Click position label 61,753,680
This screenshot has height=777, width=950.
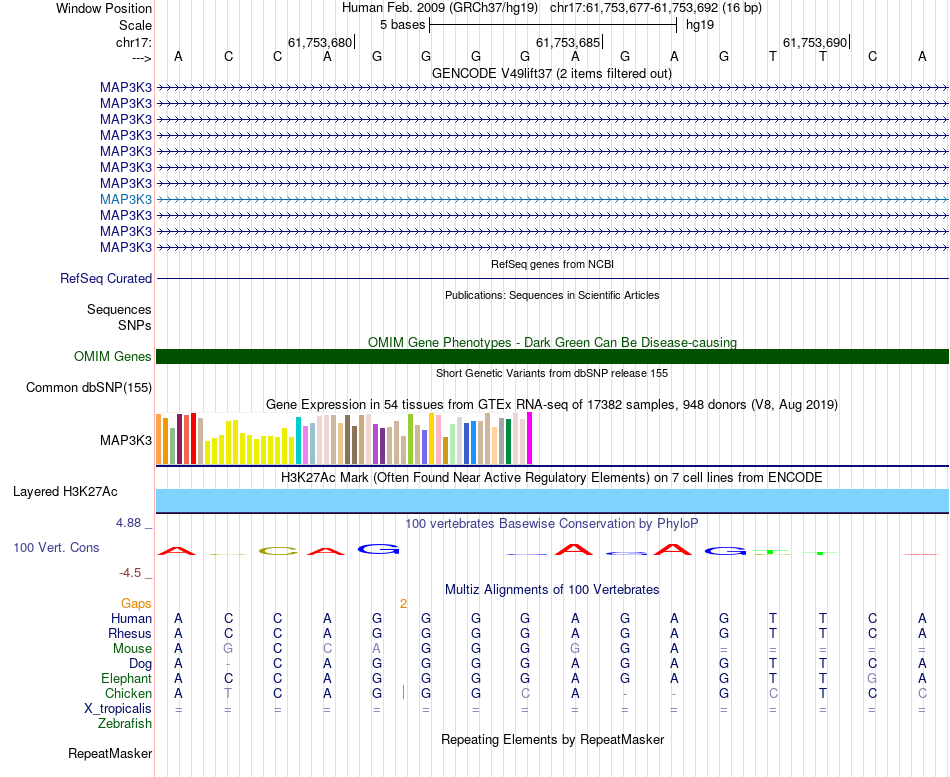click(320, 42)
